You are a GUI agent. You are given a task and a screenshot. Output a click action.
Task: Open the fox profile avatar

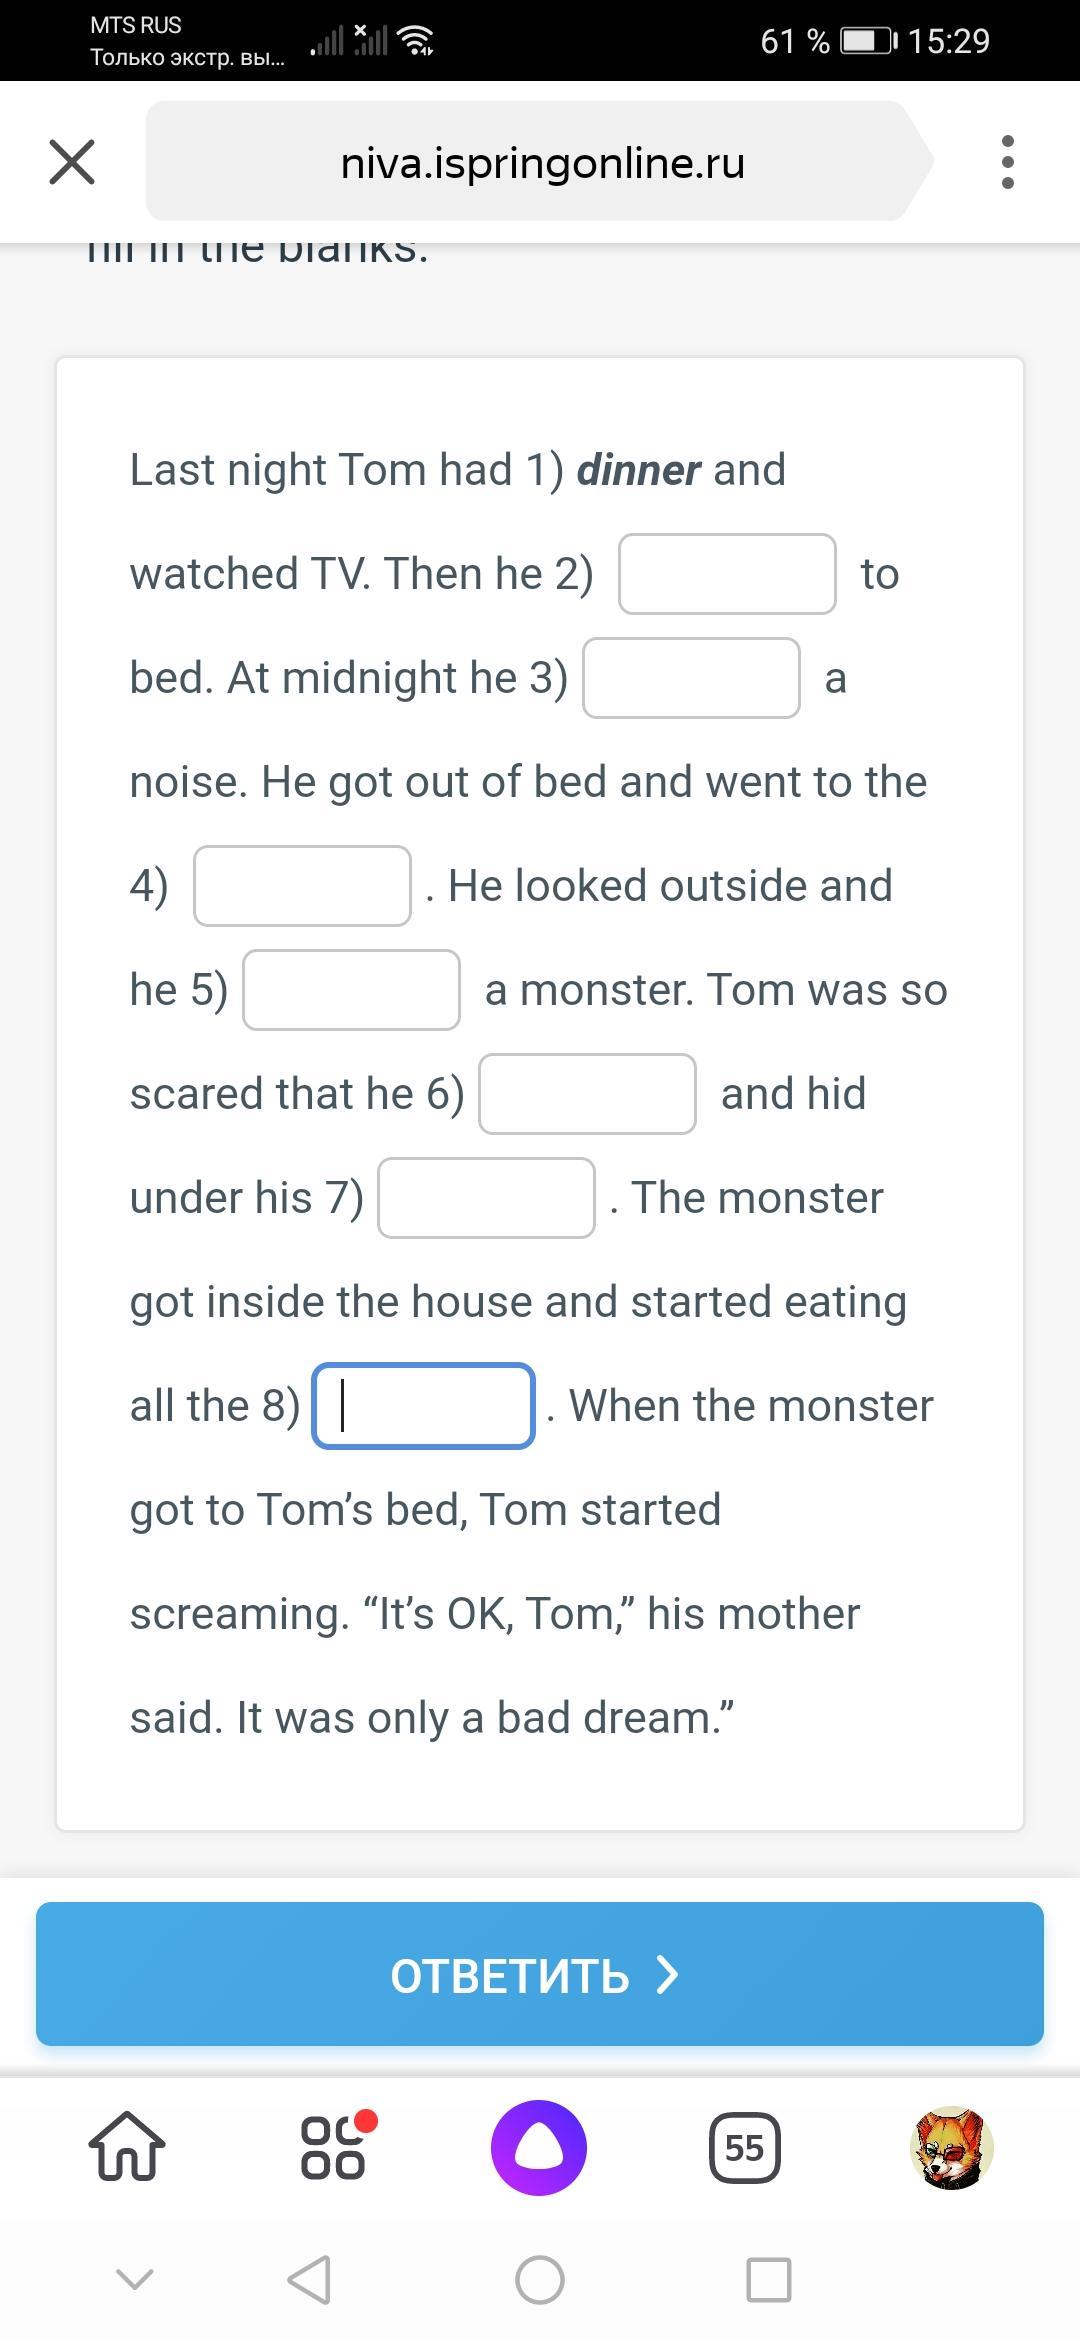click(951, 2147)
